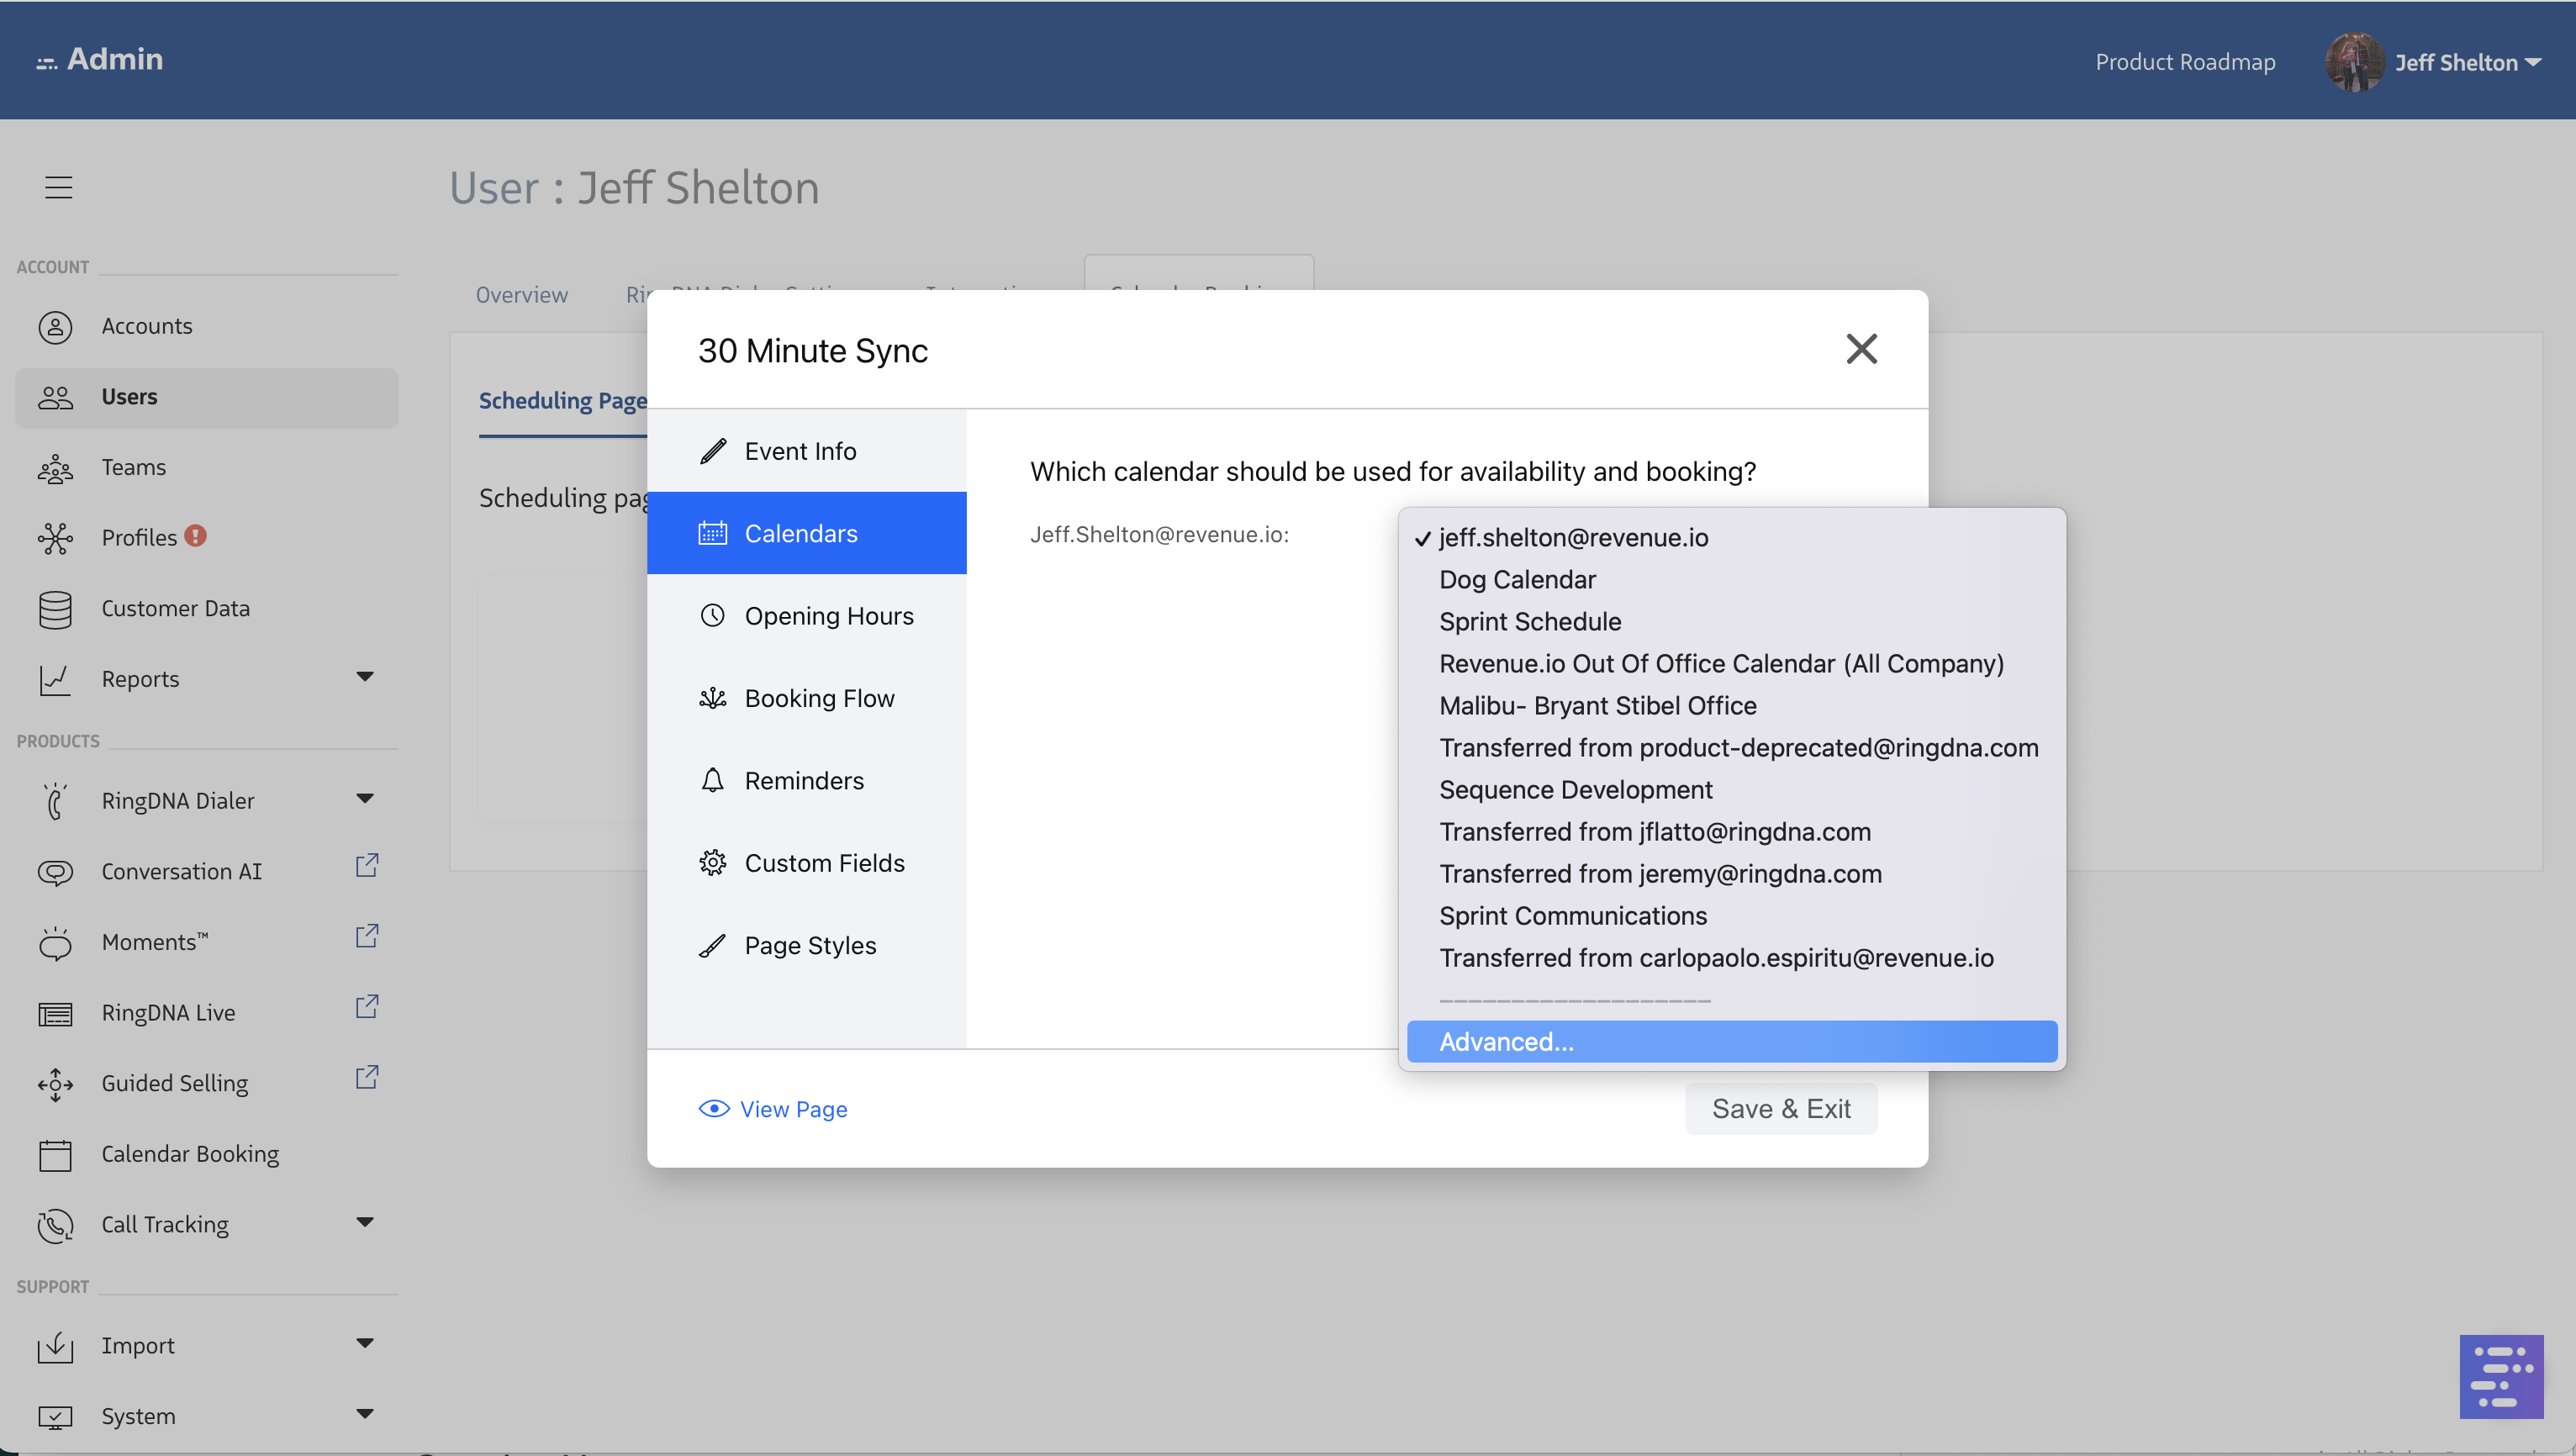Click the Save & Exit button
The image size is (2576, 1456).
(x=1780, y=1109)
